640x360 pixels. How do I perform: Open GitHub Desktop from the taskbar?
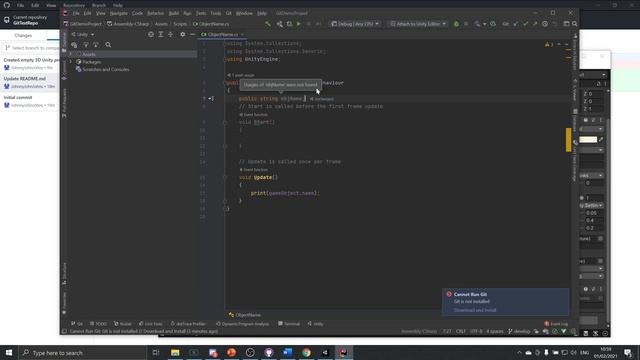coord(269,353)
